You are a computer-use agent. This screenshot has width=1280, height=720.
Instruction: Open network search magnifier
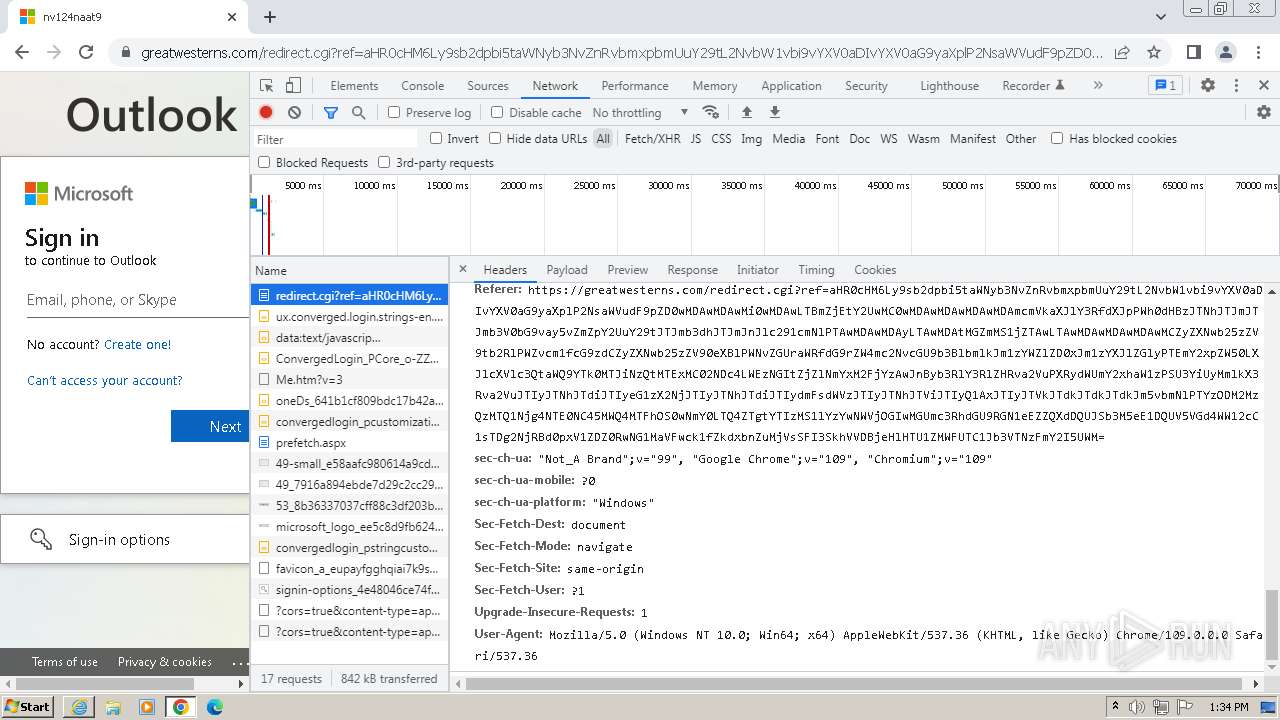[x=358, y=113]
